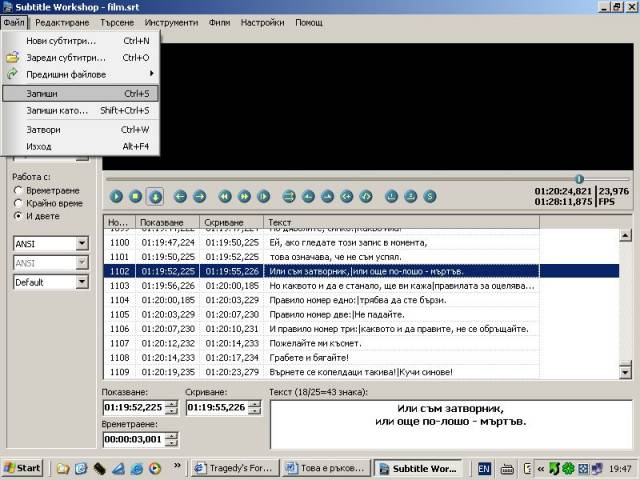The width and height of the screenshot is (640, 480).
Task: Click the Показване time input field
Action: [x=135, y=407]
